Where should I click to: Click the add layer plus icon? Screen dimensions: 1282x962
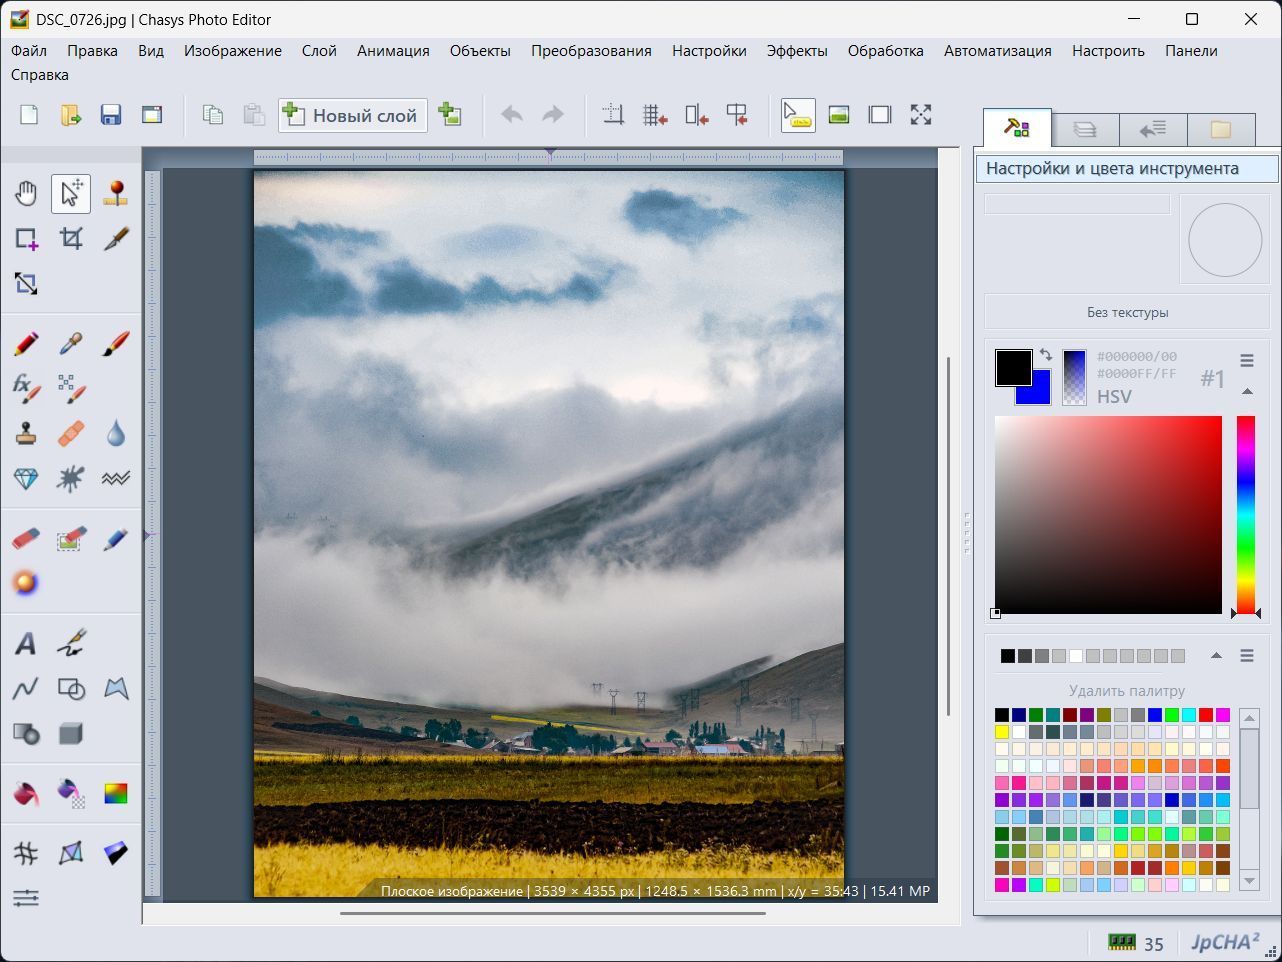point(450,115)
